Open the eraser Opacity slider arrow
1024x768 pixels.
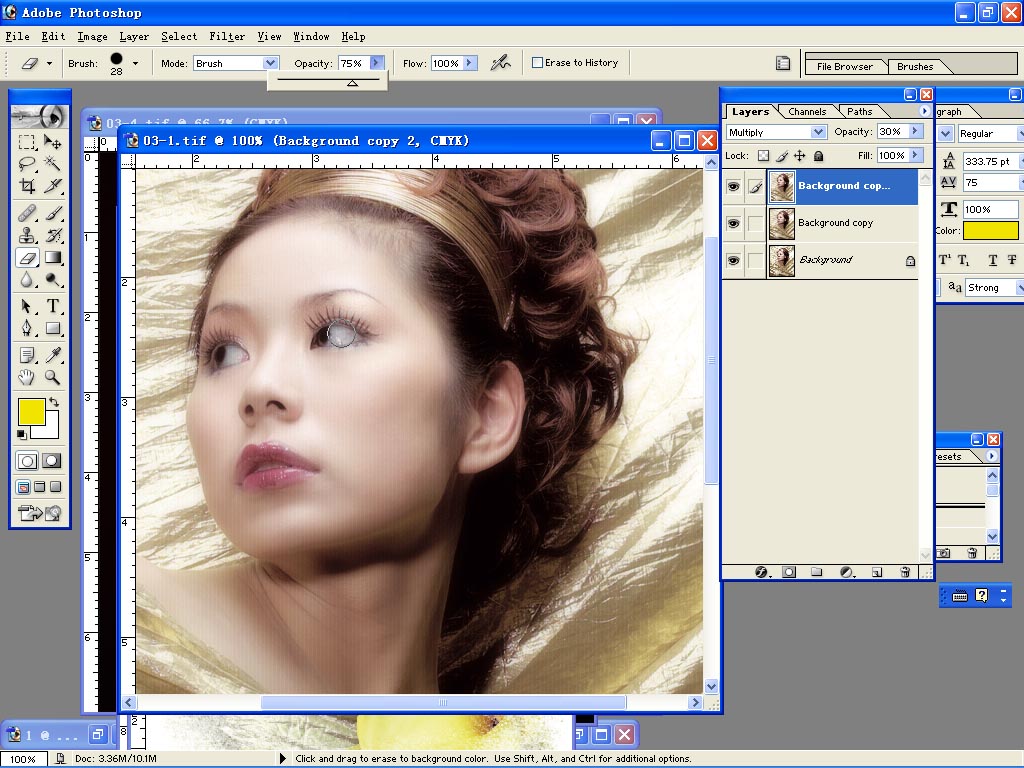point(377,63)
